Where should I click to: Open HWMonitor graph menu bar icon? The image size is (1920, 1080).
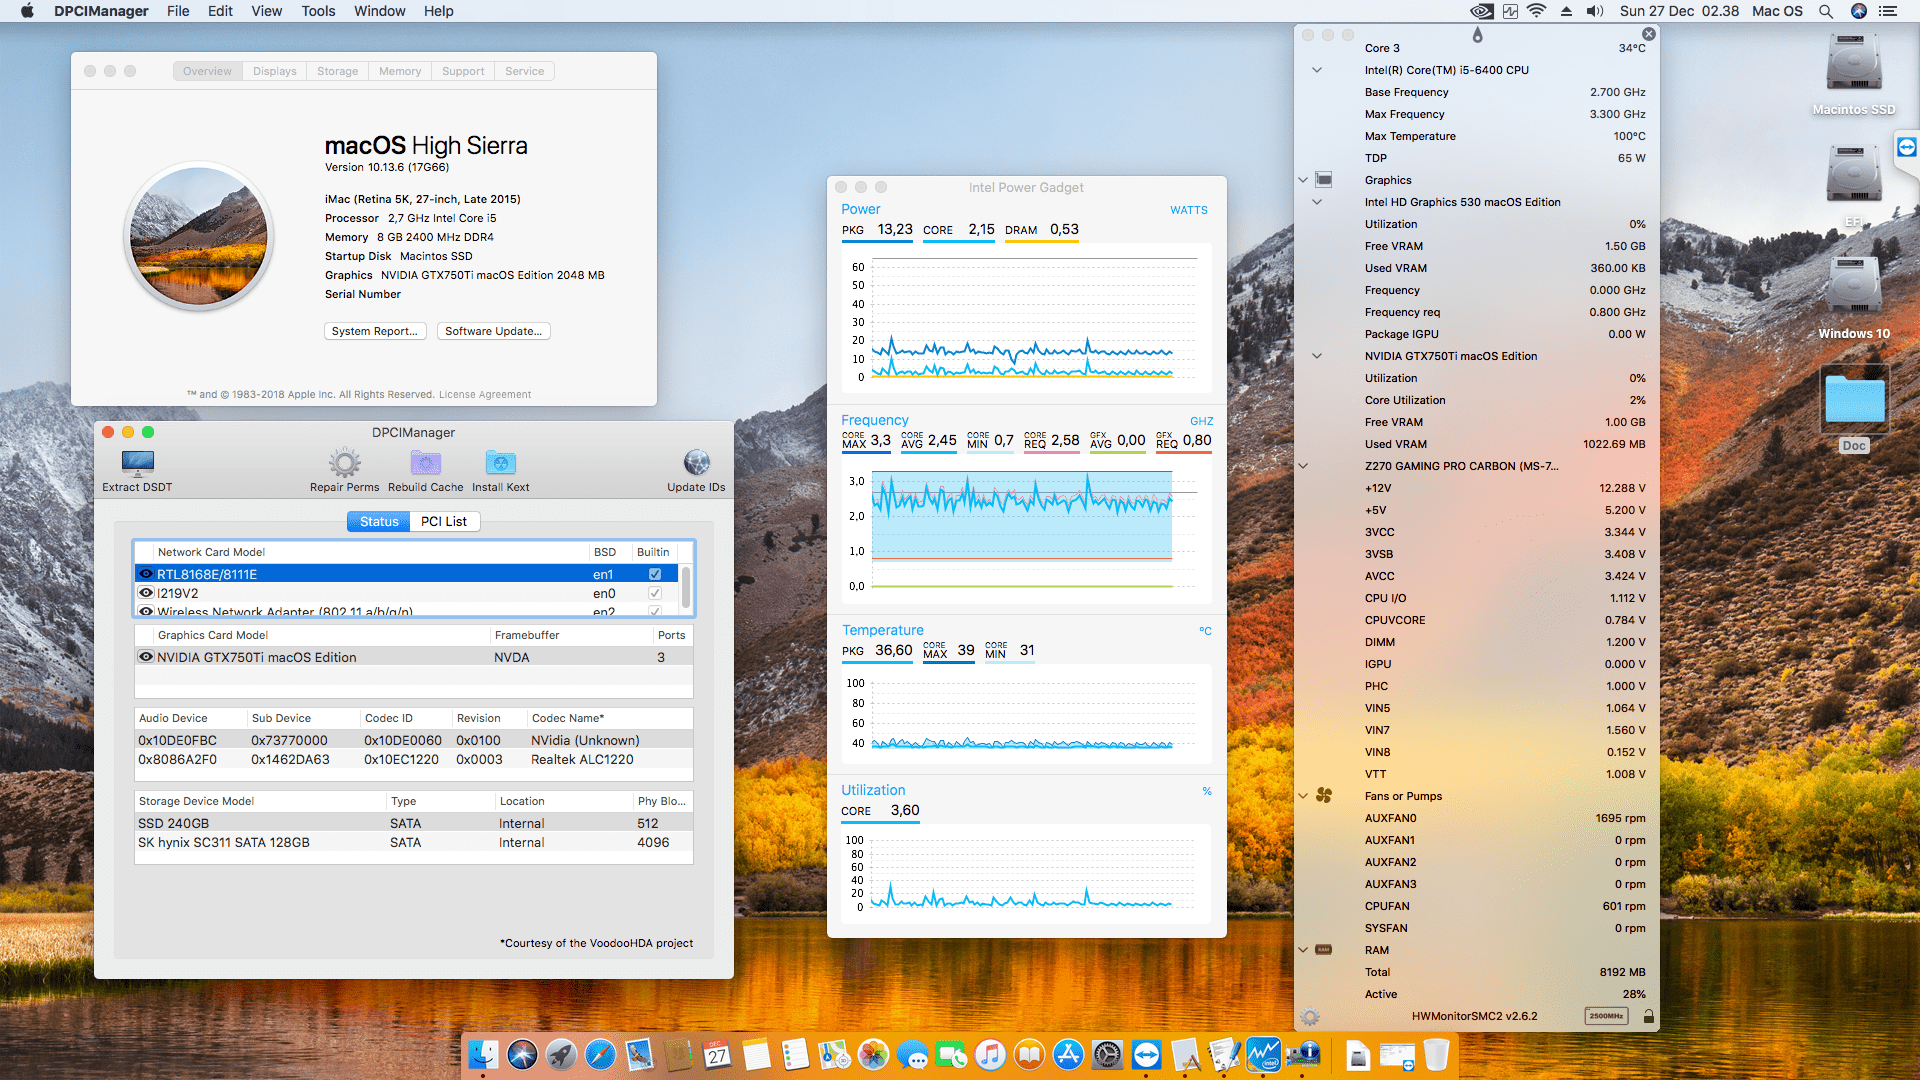pos(1510,11)
